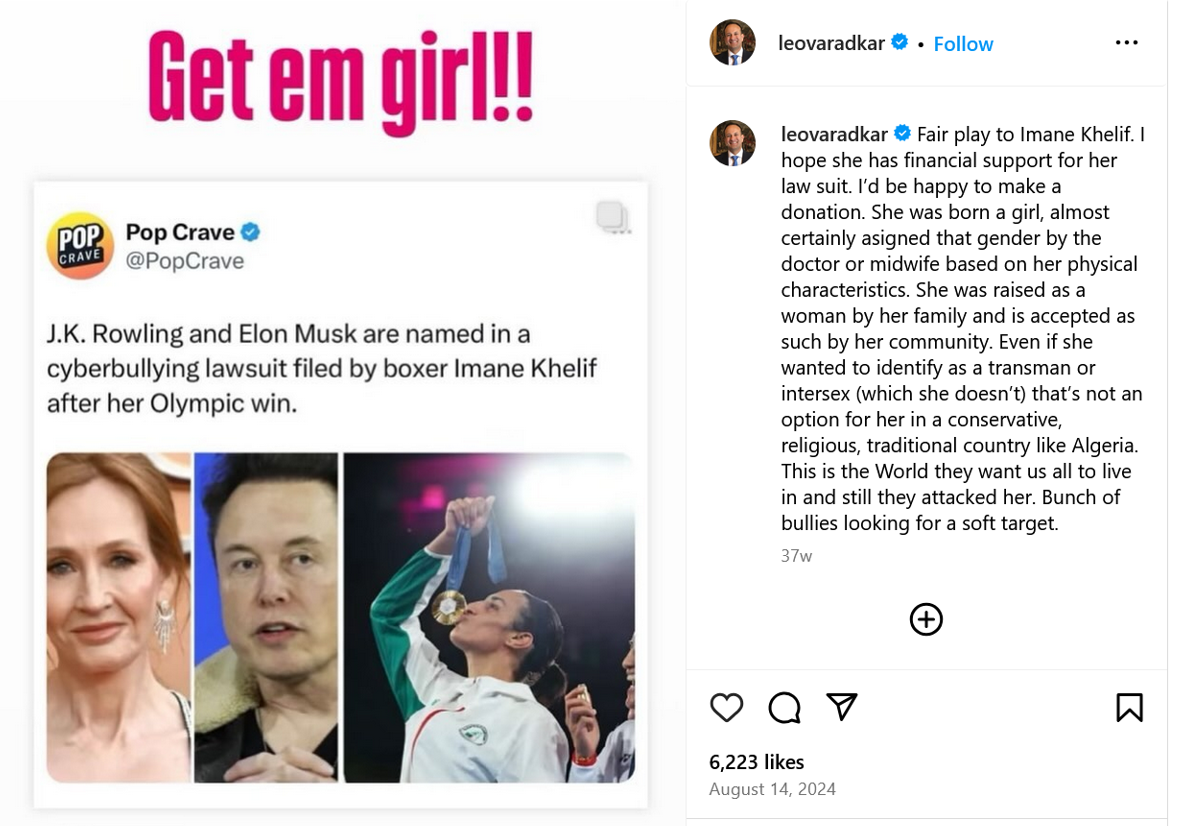Save the post with the bookmark icon
This screenshot has width=1197, height=826.
(1129, 708)
